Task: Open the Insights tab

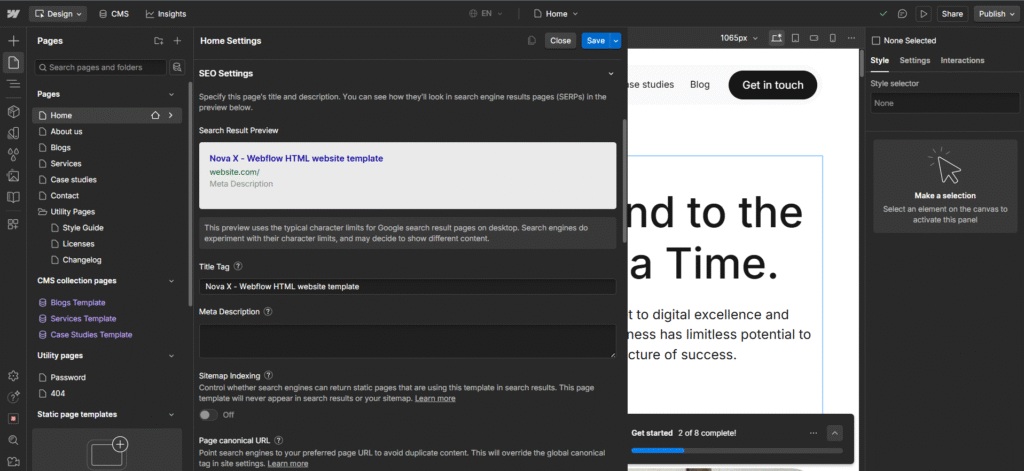Action: point(166,14)
